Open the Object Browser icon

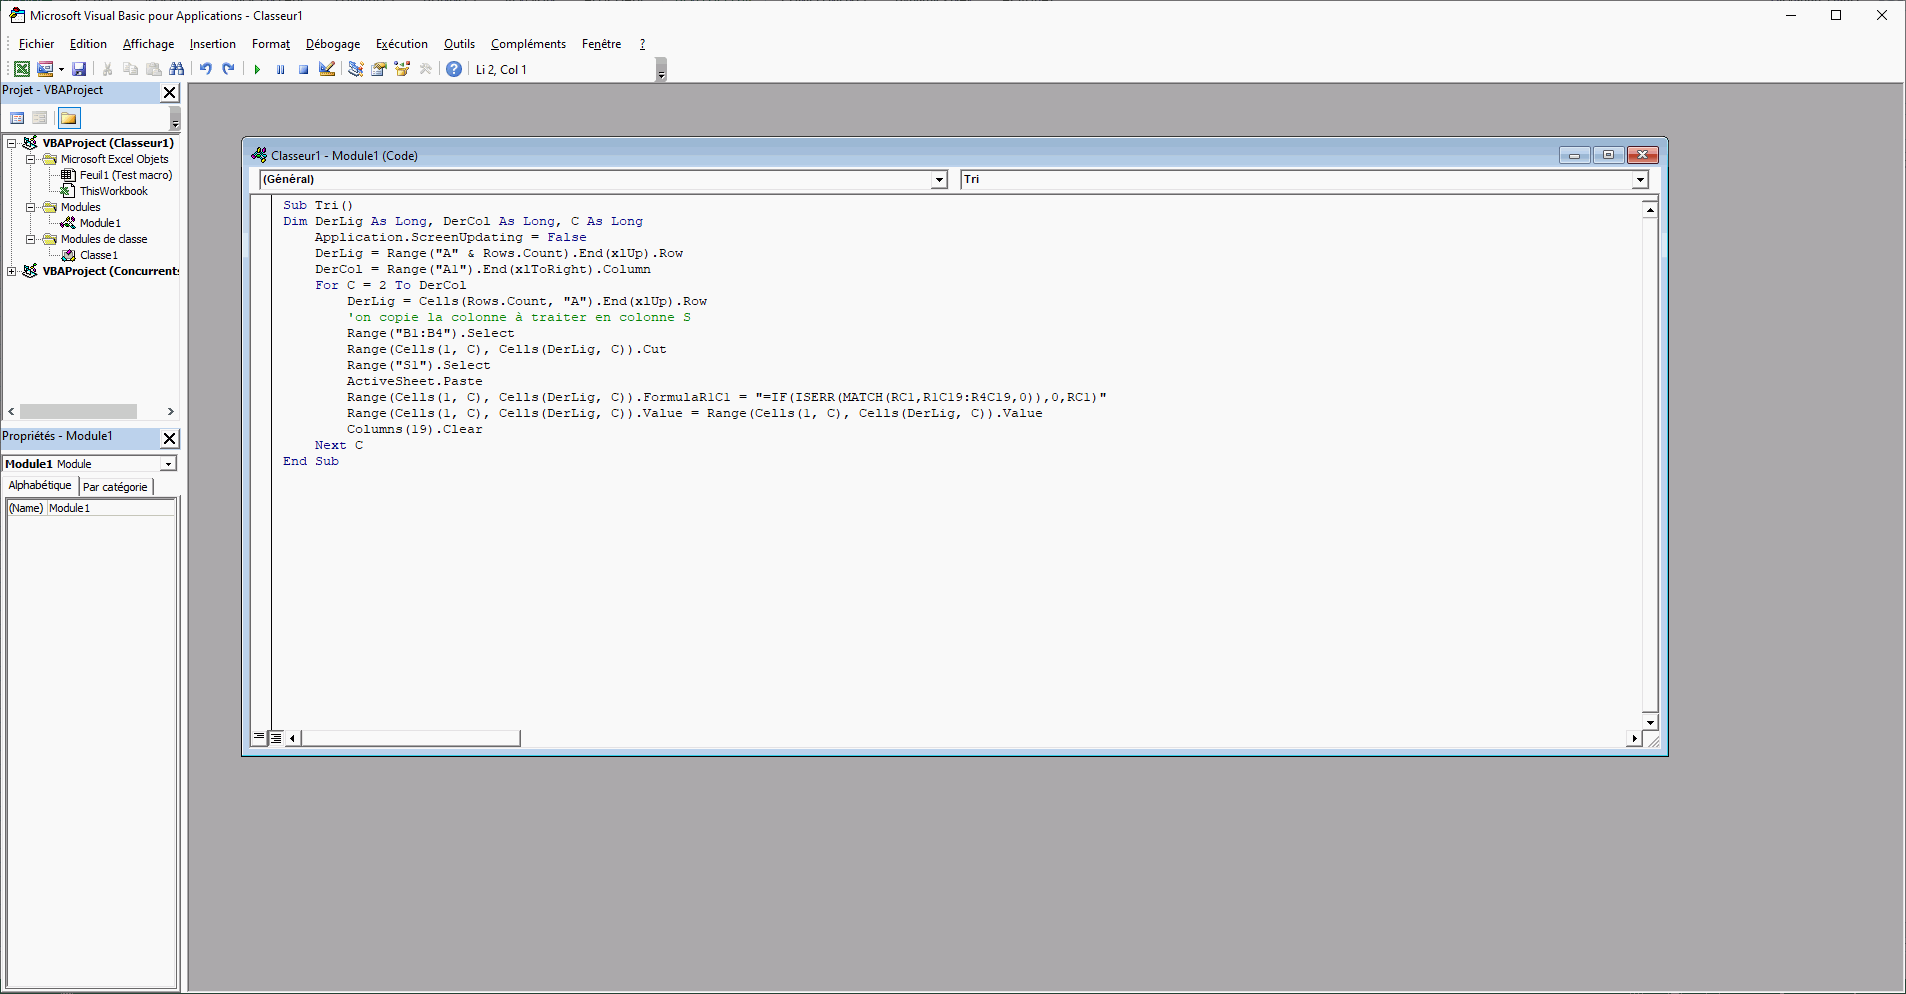[402, 69]
